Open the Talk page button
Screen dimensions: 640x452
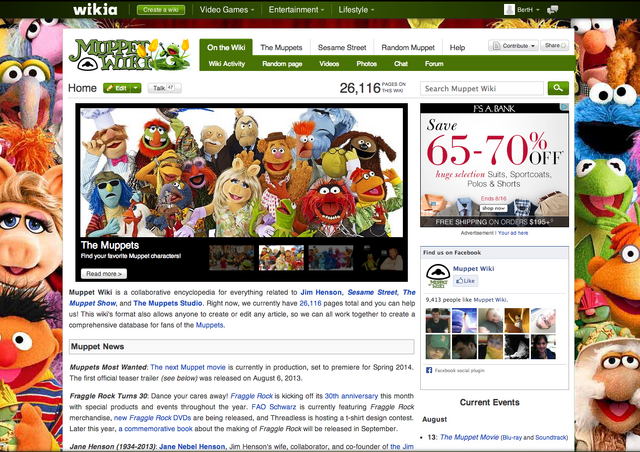[x=164, y=88]
